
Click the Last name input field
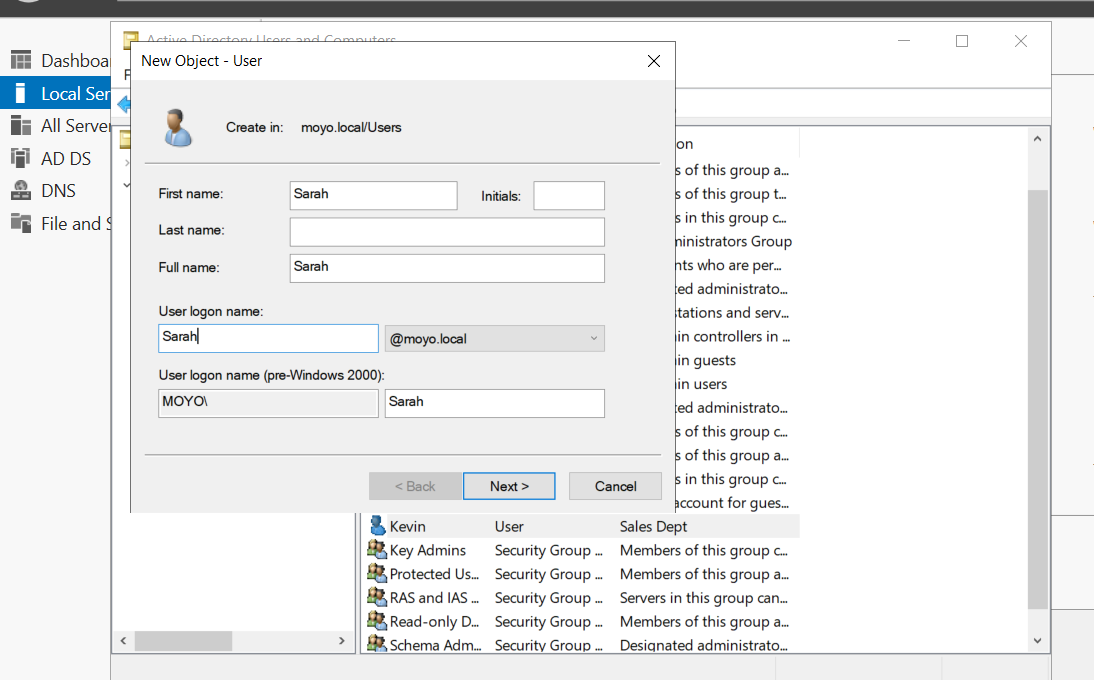click(x=447, y=232)
